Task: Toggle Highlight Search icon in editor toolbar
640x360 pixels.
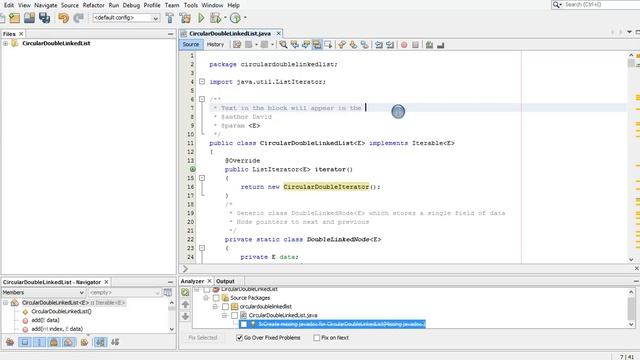Action: click(x=317, y=44)
